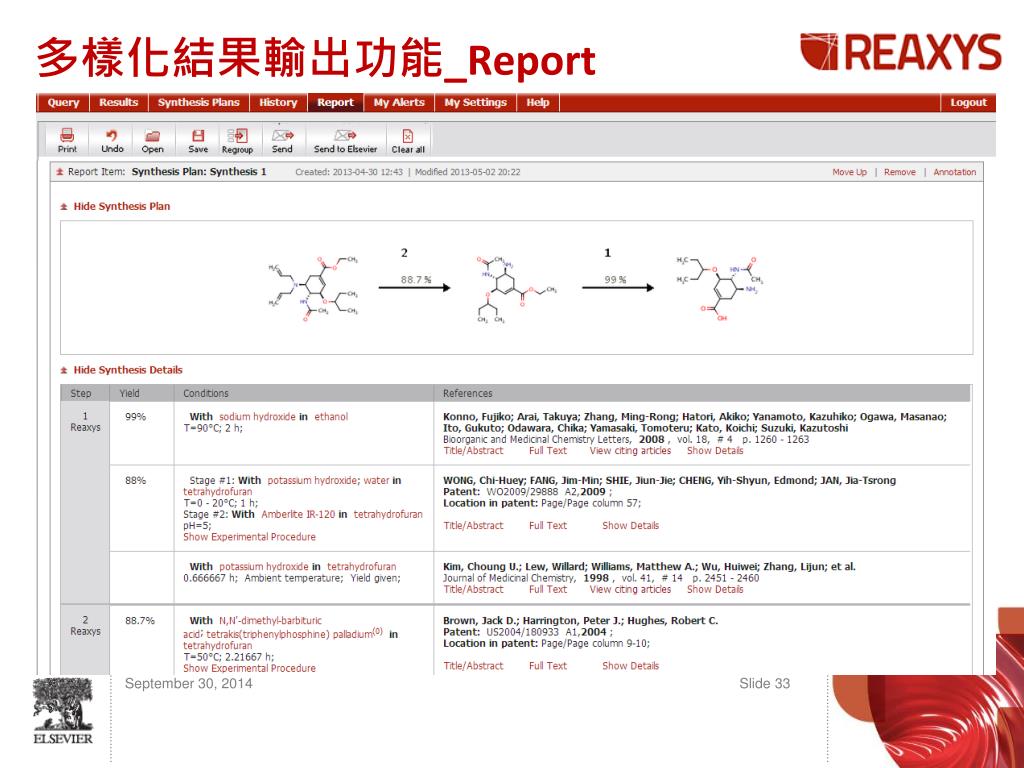Image resolution: width=1024 pixels, height=768 pixels.
Task: Open the My Settings tab
Action: 475,103
